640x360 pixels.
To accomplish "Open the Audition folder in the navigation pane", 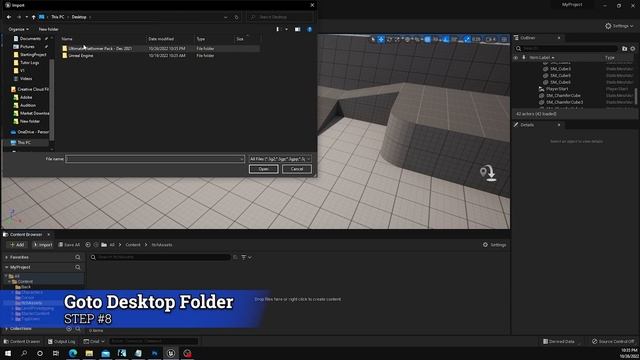I will coord(28,105).
